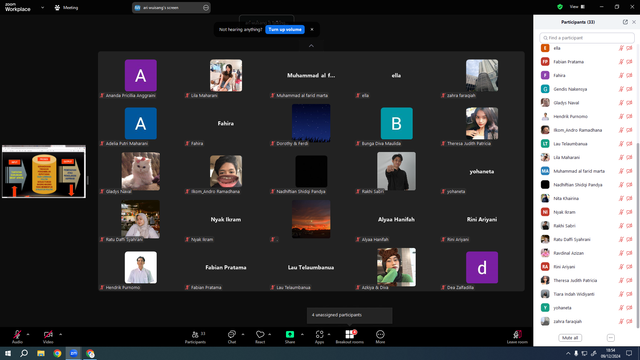Select Ravdinal Azizan in participant list
This screenshot has width=640, height=360.
pos(587,253)
